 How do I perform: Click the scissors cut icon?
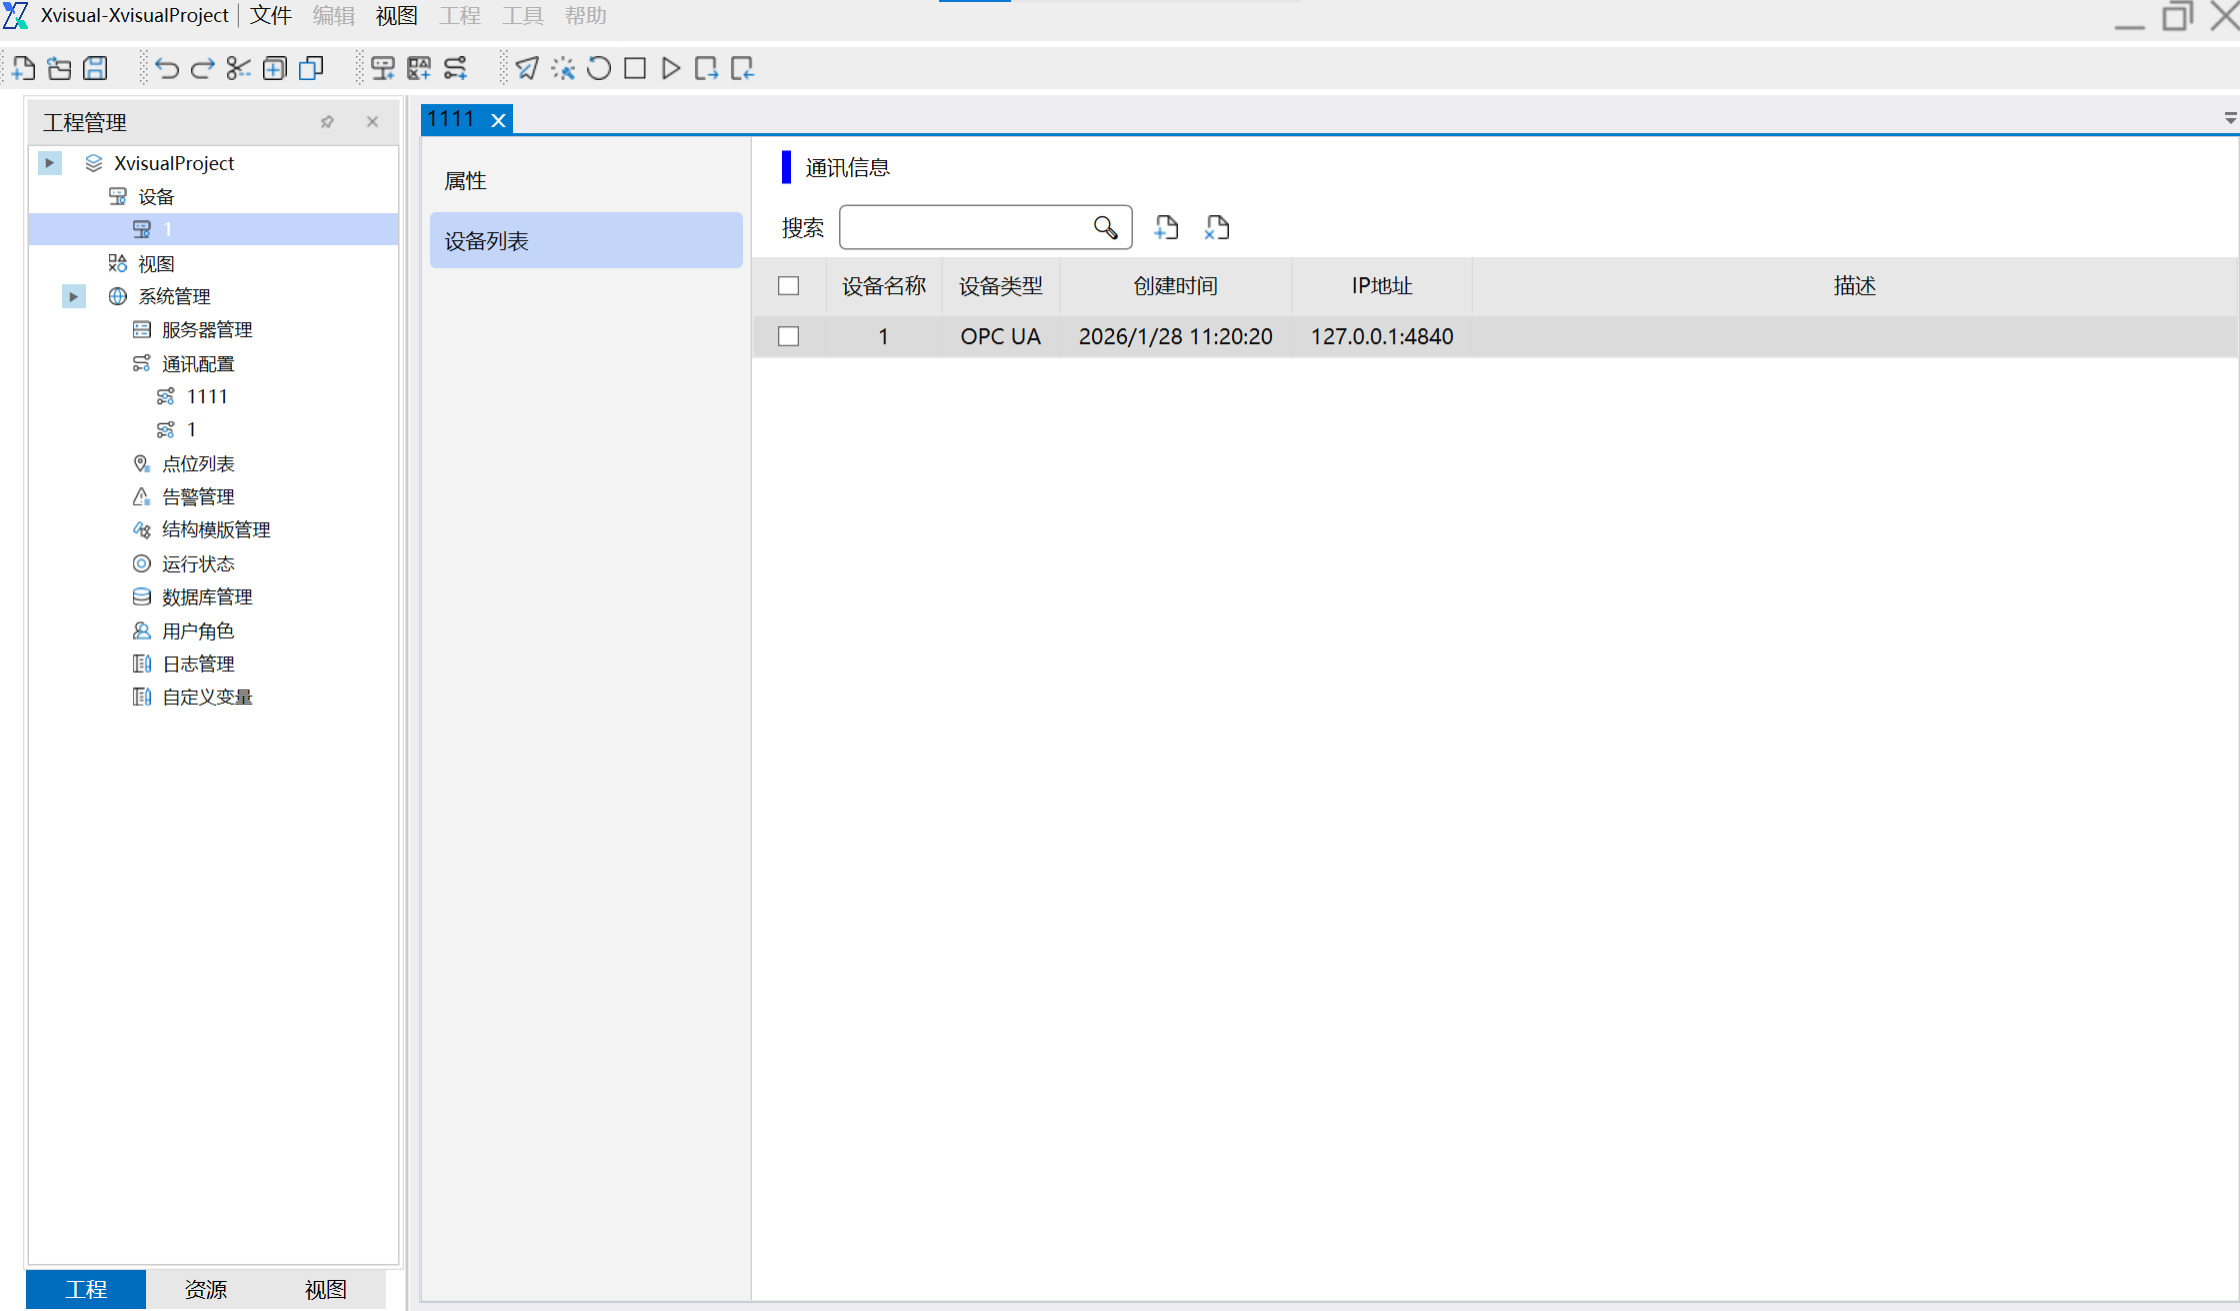click(238, 68)
